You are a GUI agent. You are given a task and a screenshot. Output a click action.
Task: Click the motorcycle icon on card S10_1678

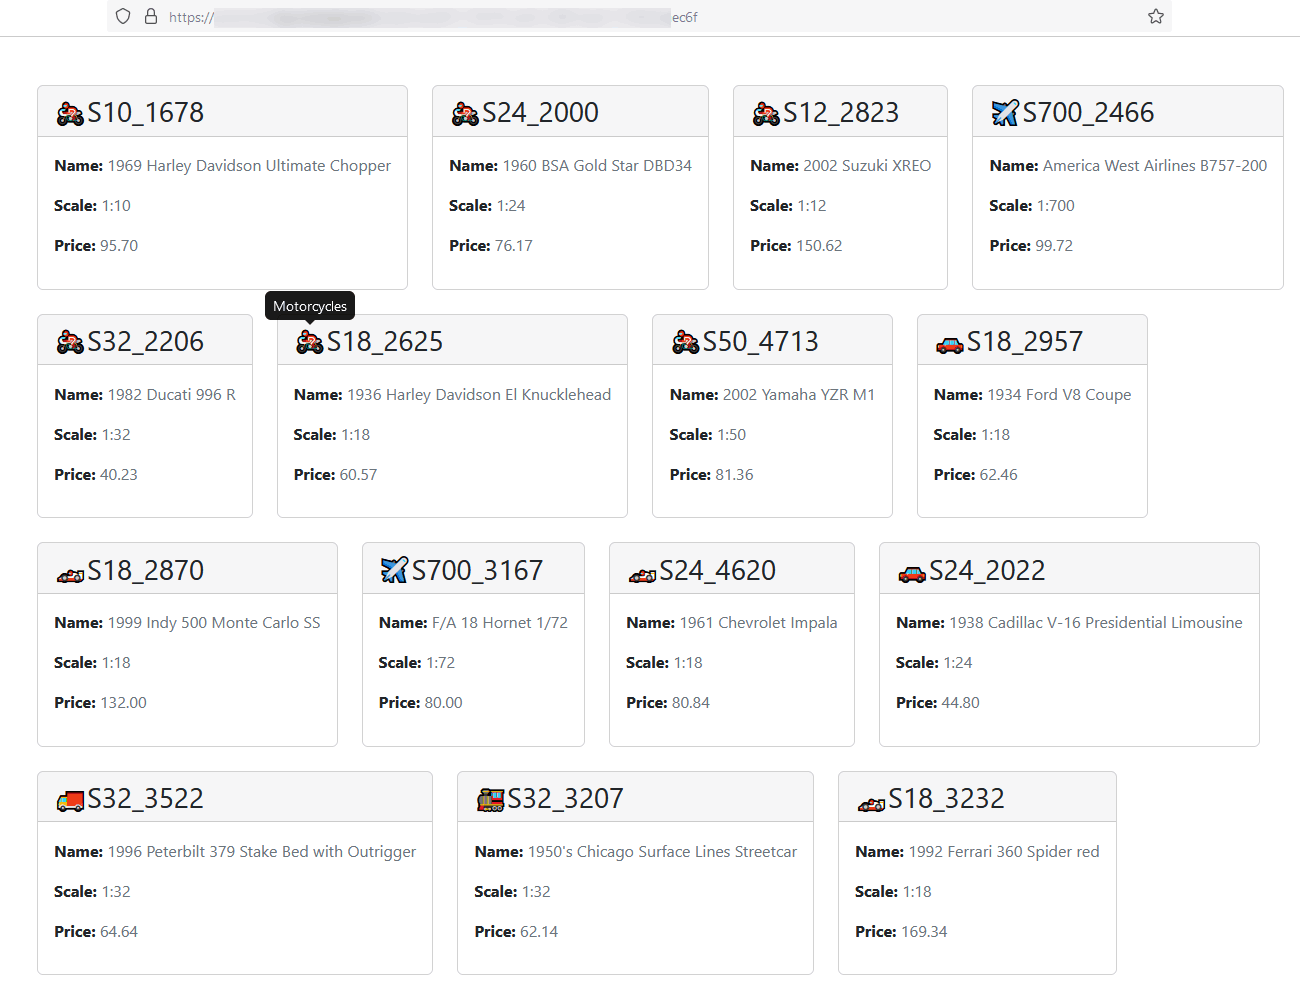(x=69, y=113)
